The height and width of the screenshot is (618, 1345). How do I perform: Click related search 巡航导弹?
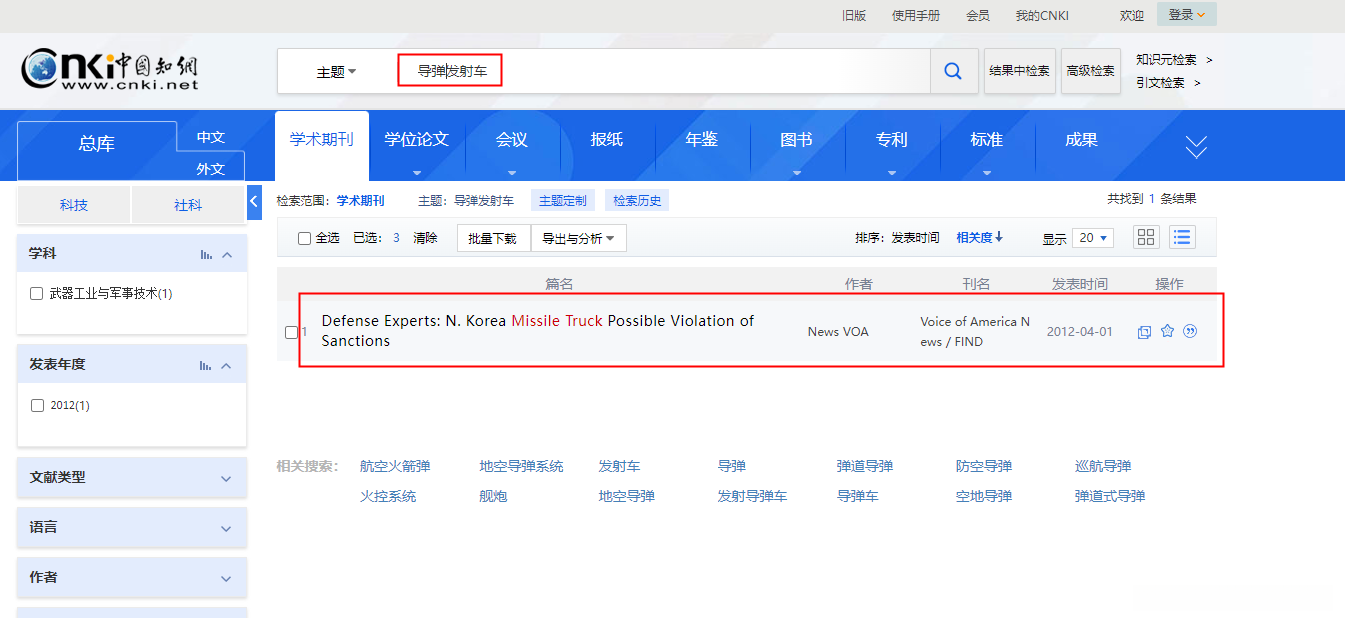(x=1103, y=466)
